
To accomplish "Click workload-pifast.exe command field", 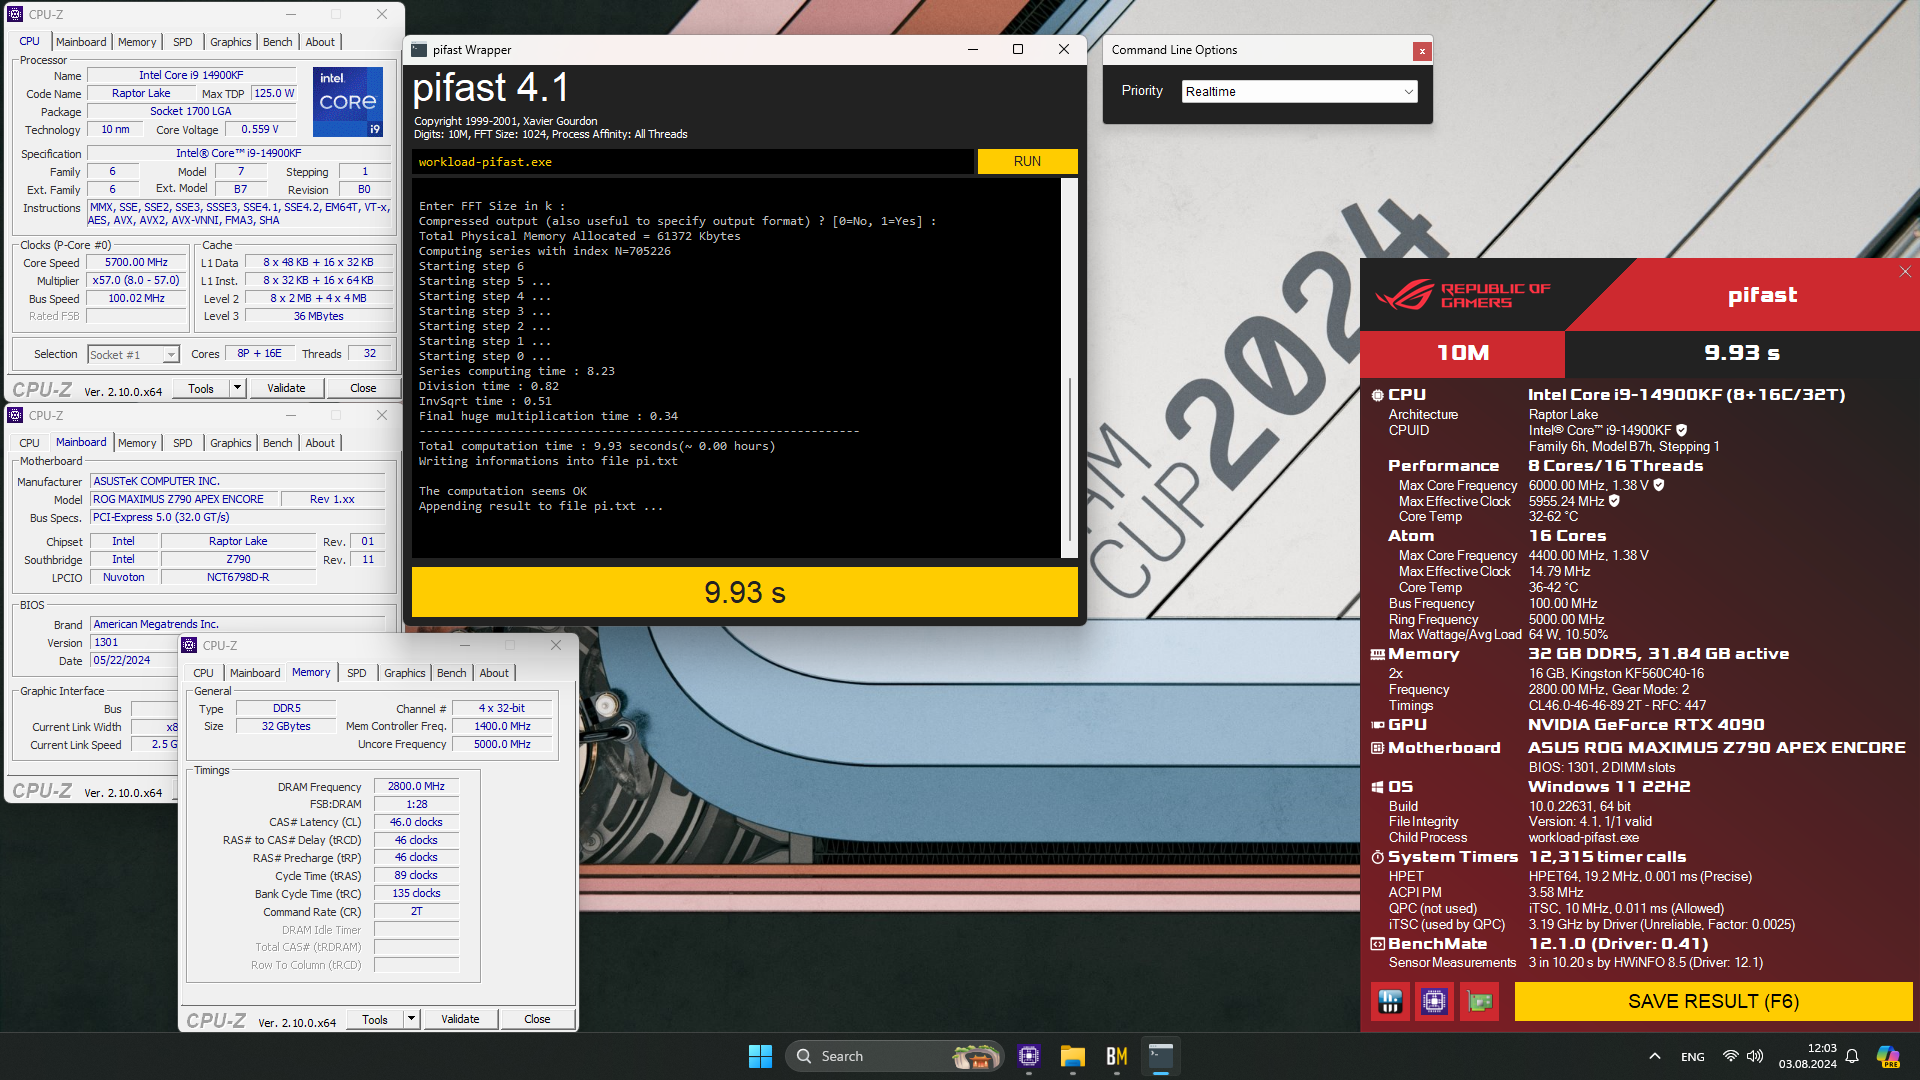I will [692, 162].
